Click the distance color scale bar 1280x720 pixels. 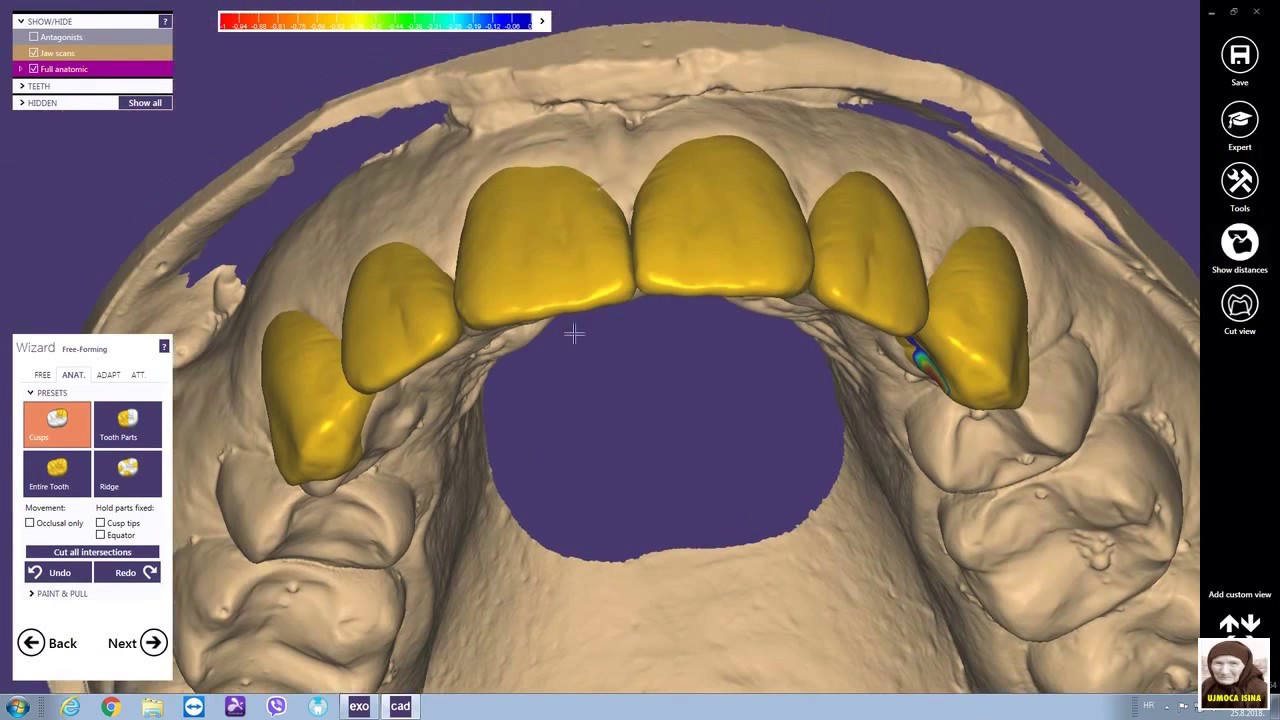[x=376, y=21]
